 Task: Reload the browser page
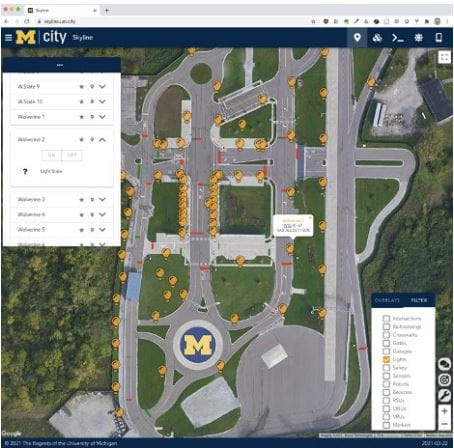coord(27,21)
